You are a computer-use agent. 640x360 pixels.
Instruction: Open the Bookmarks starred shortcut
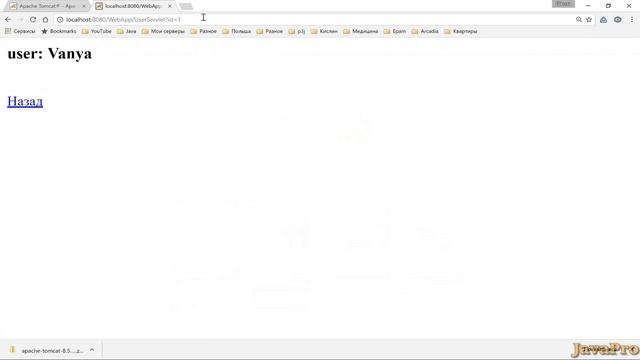tap(59, 31)
